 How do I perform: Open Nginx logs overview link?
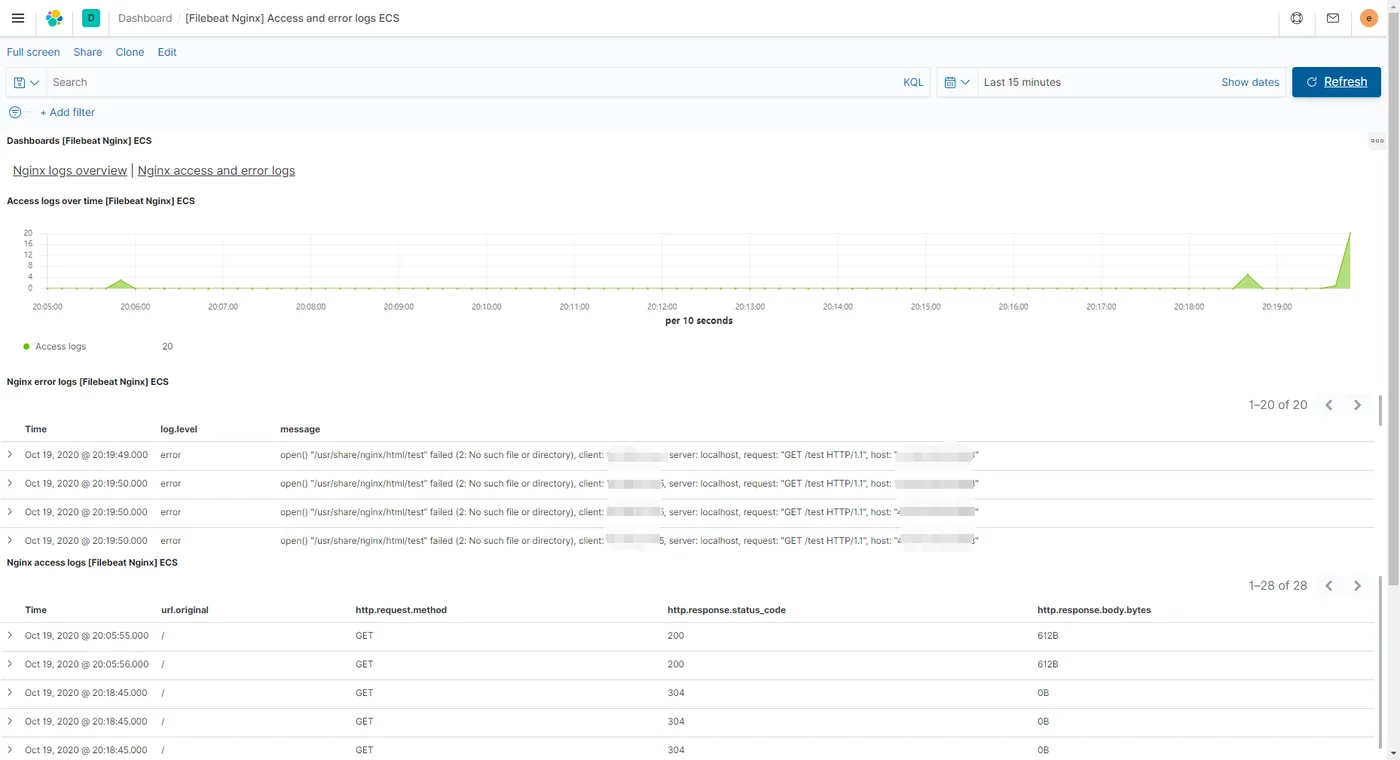(70, 171)
